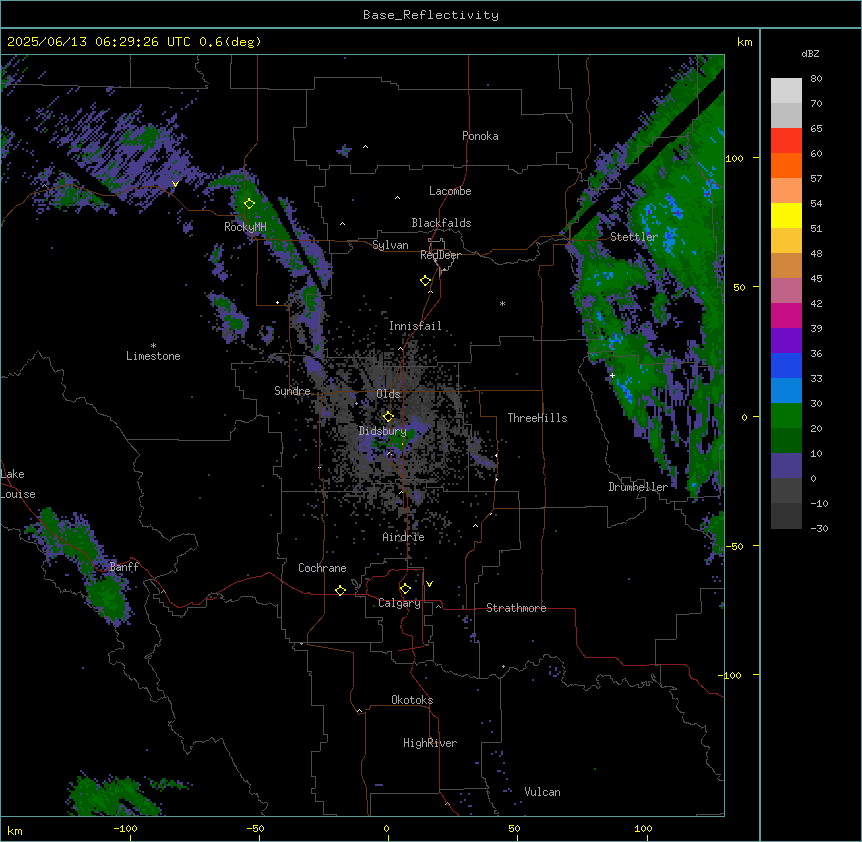Image resolution: width=862 pixels, height=842 pixels.
Task: Click the slate purple 0–10 dBZ swatch
Action: 786,466
